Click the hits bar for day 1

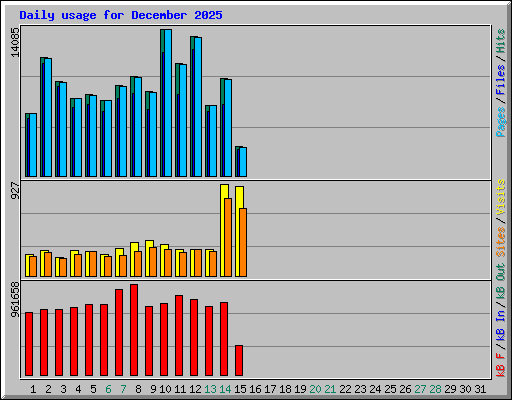click(31, 145)
